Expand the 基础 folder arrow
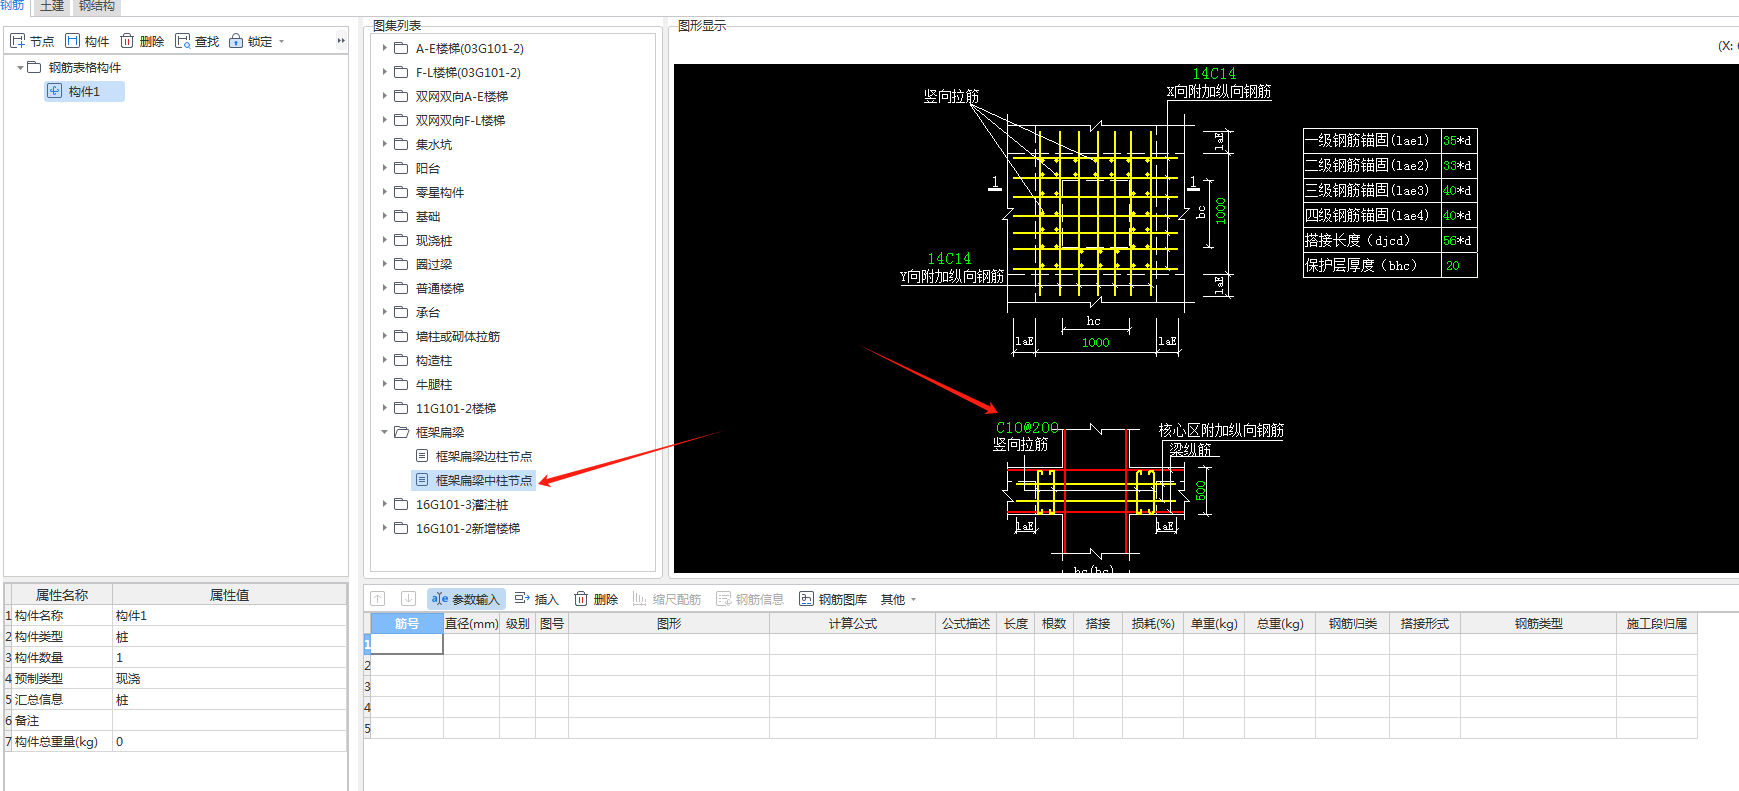The height and width of the screenshot is (791, 1739). (x=384, y=216)
